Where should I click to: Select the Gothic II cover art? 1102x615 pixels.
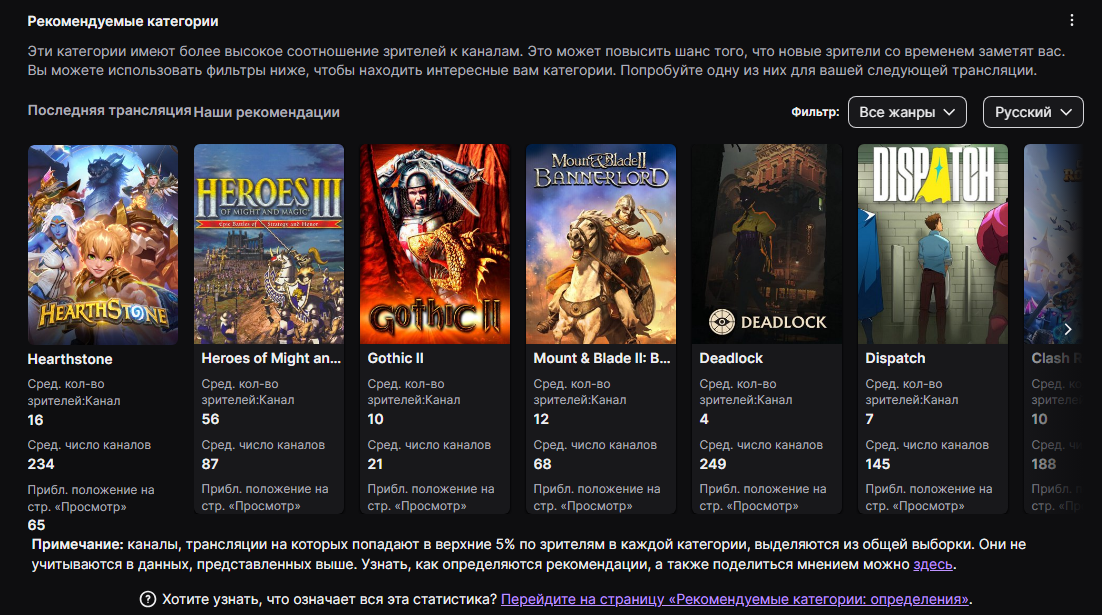[x=435, y=245]
